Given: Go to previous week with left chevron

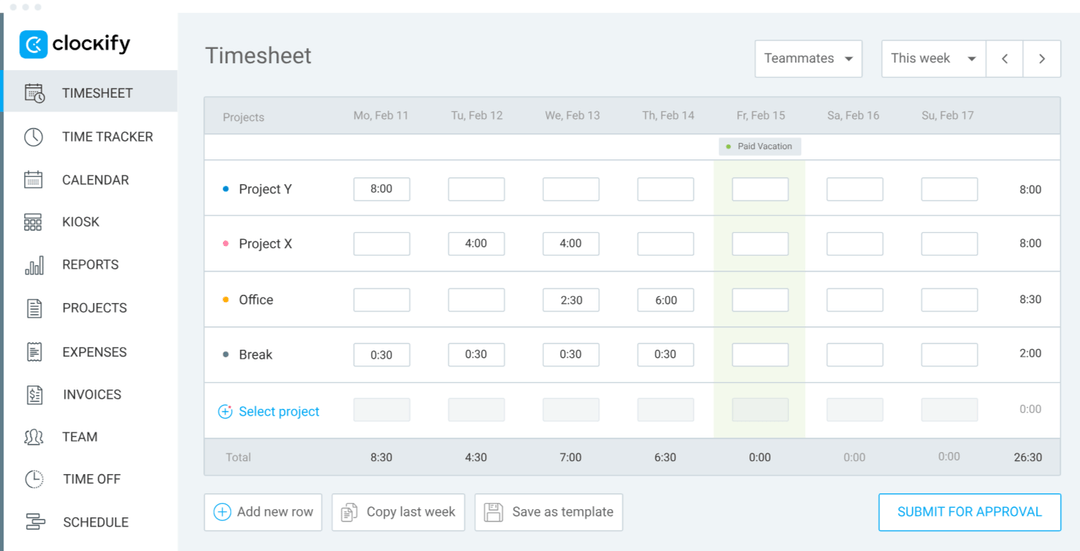Looking at the screenshot, I should (x=1005, y=59).
